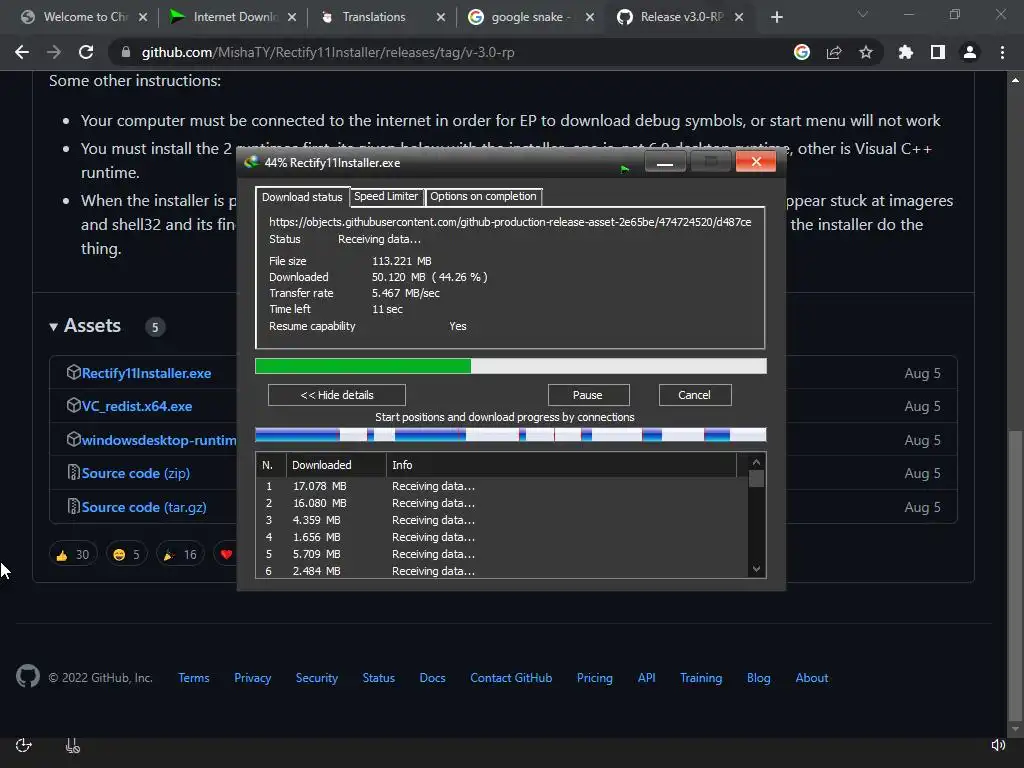Screen dimensions: 1024x768
Task: Click the bottom-left circular clock icon
Action: pos(24,745)
